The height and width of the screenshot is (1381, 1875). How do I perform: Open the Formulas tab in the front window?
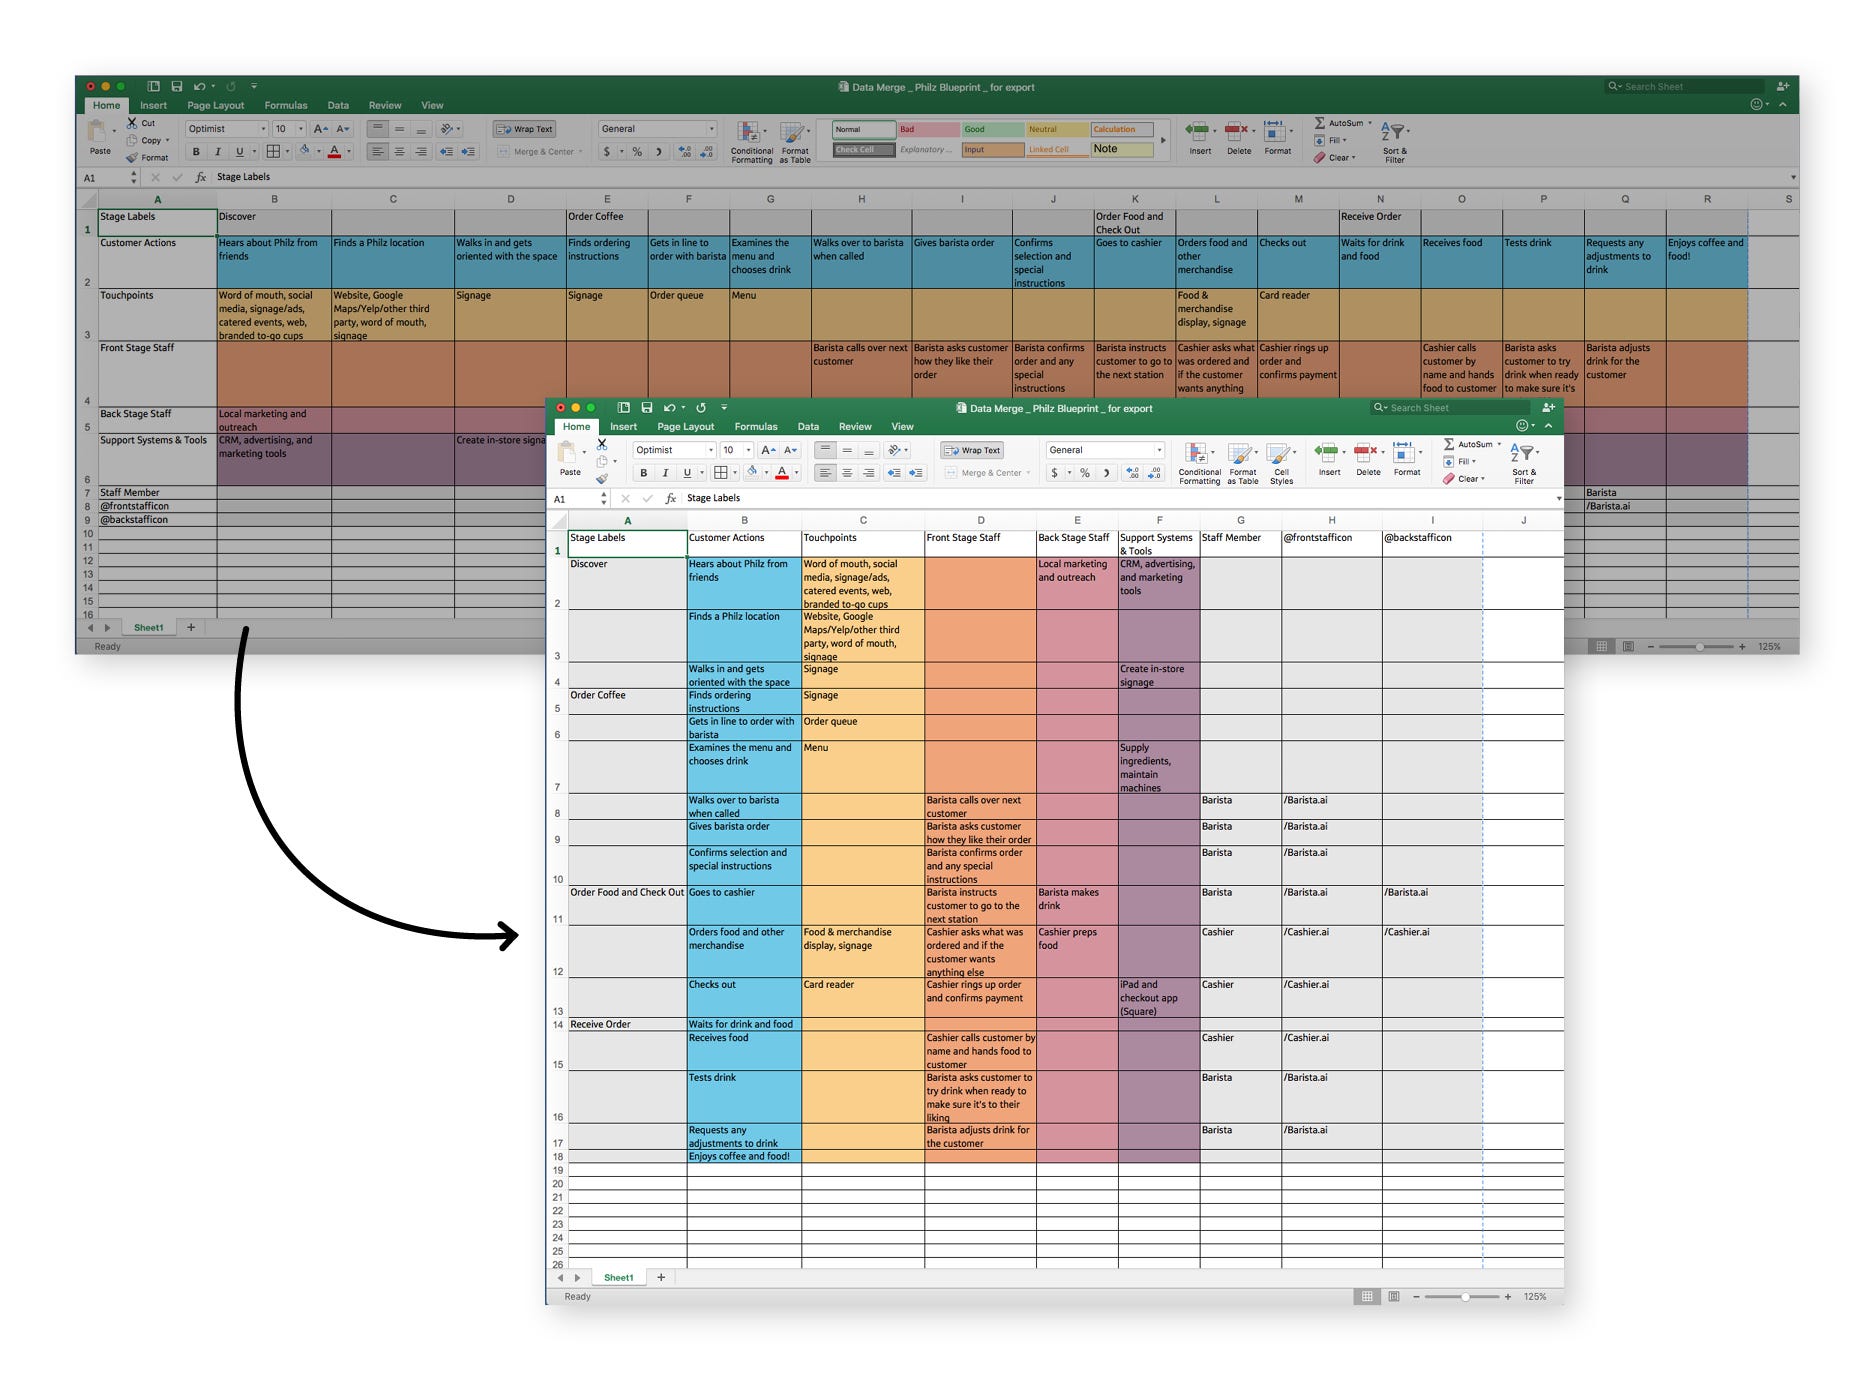coord(756,427)
